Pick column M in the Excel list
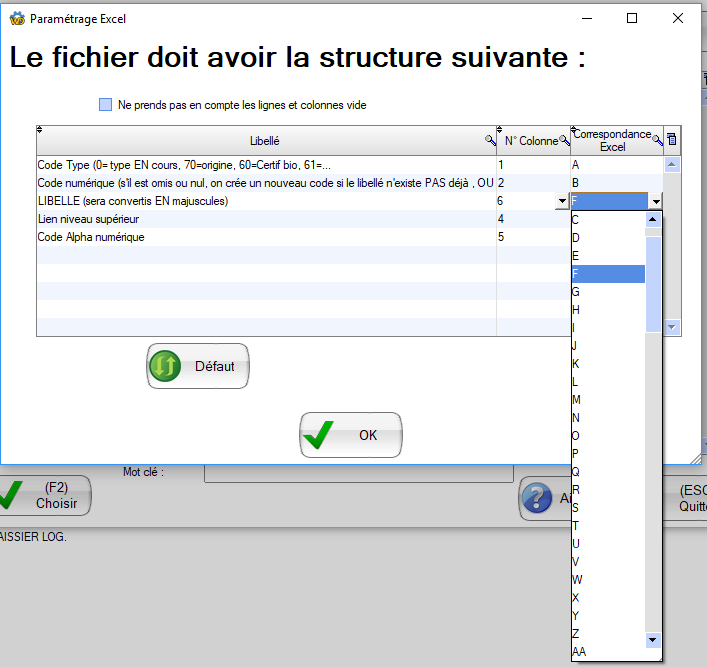 coord(576,399)
